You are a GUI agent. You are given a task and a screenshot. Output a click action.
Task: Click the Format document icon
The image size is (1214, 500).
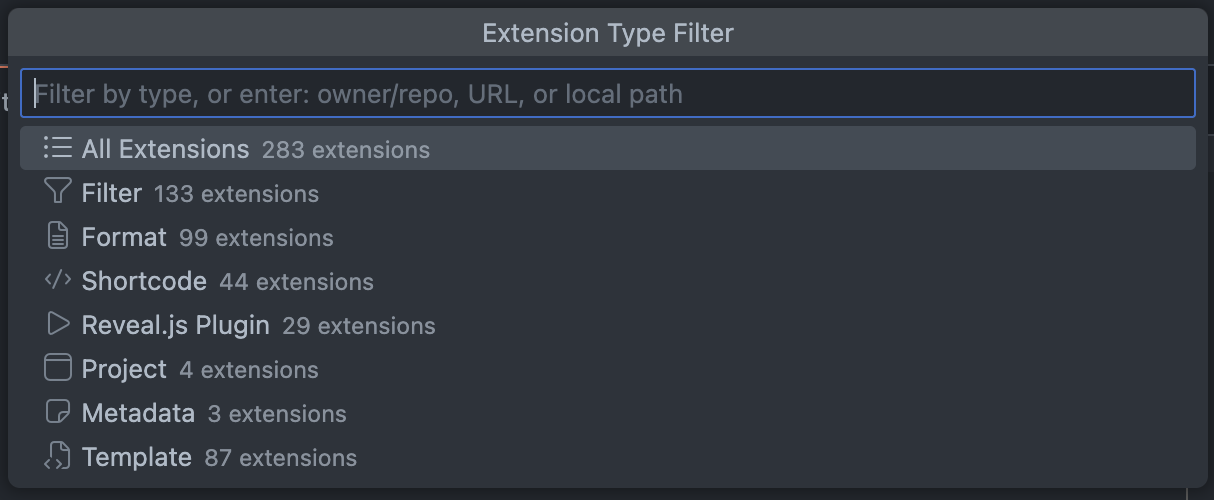58,236
